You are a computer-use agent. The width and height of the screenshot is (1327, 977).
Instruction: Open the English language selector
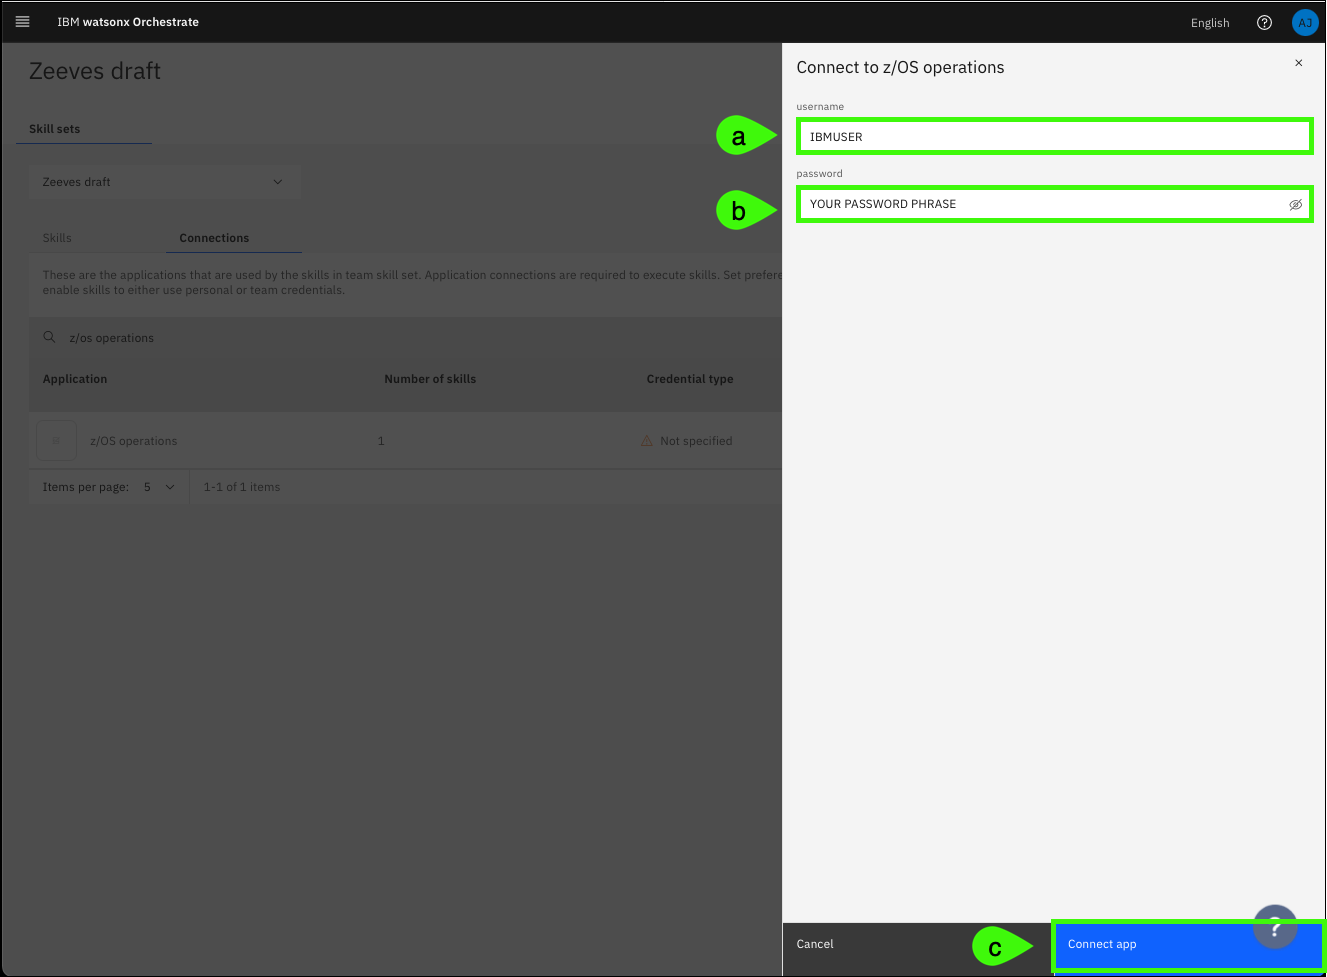pos(1209,23)
